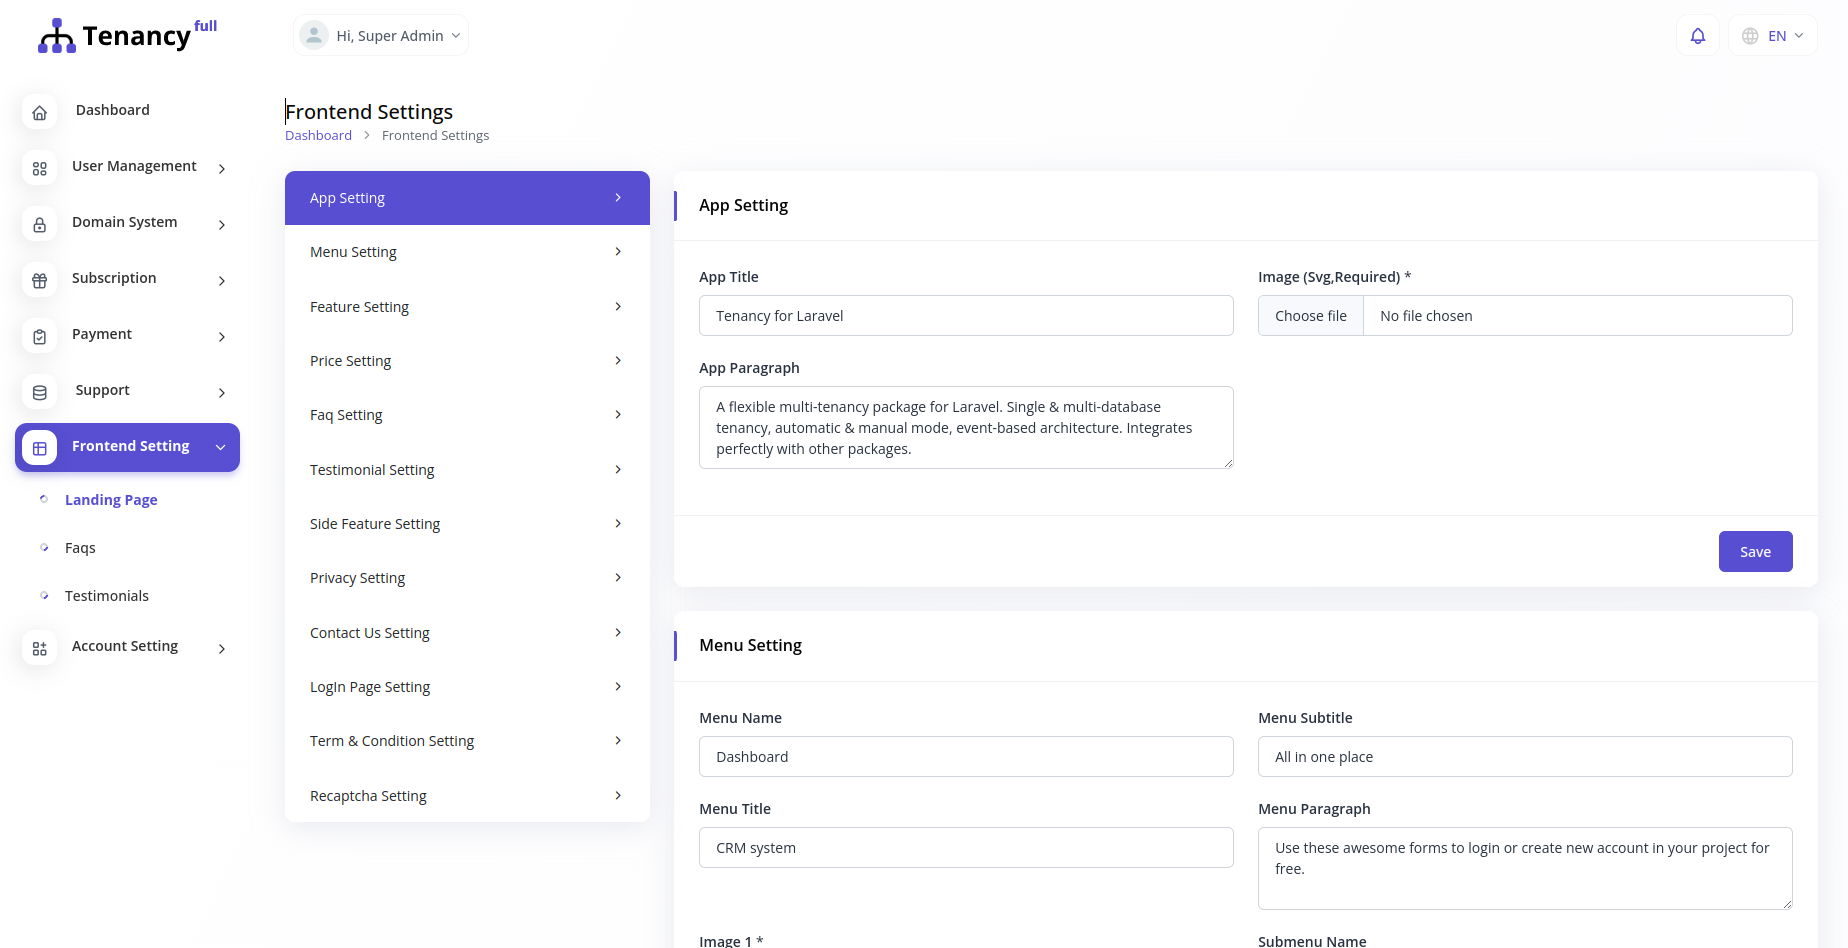This screenshot has width=1848, height=948.
Task: Go to Faqs in the sidebar
Action: 80,548
